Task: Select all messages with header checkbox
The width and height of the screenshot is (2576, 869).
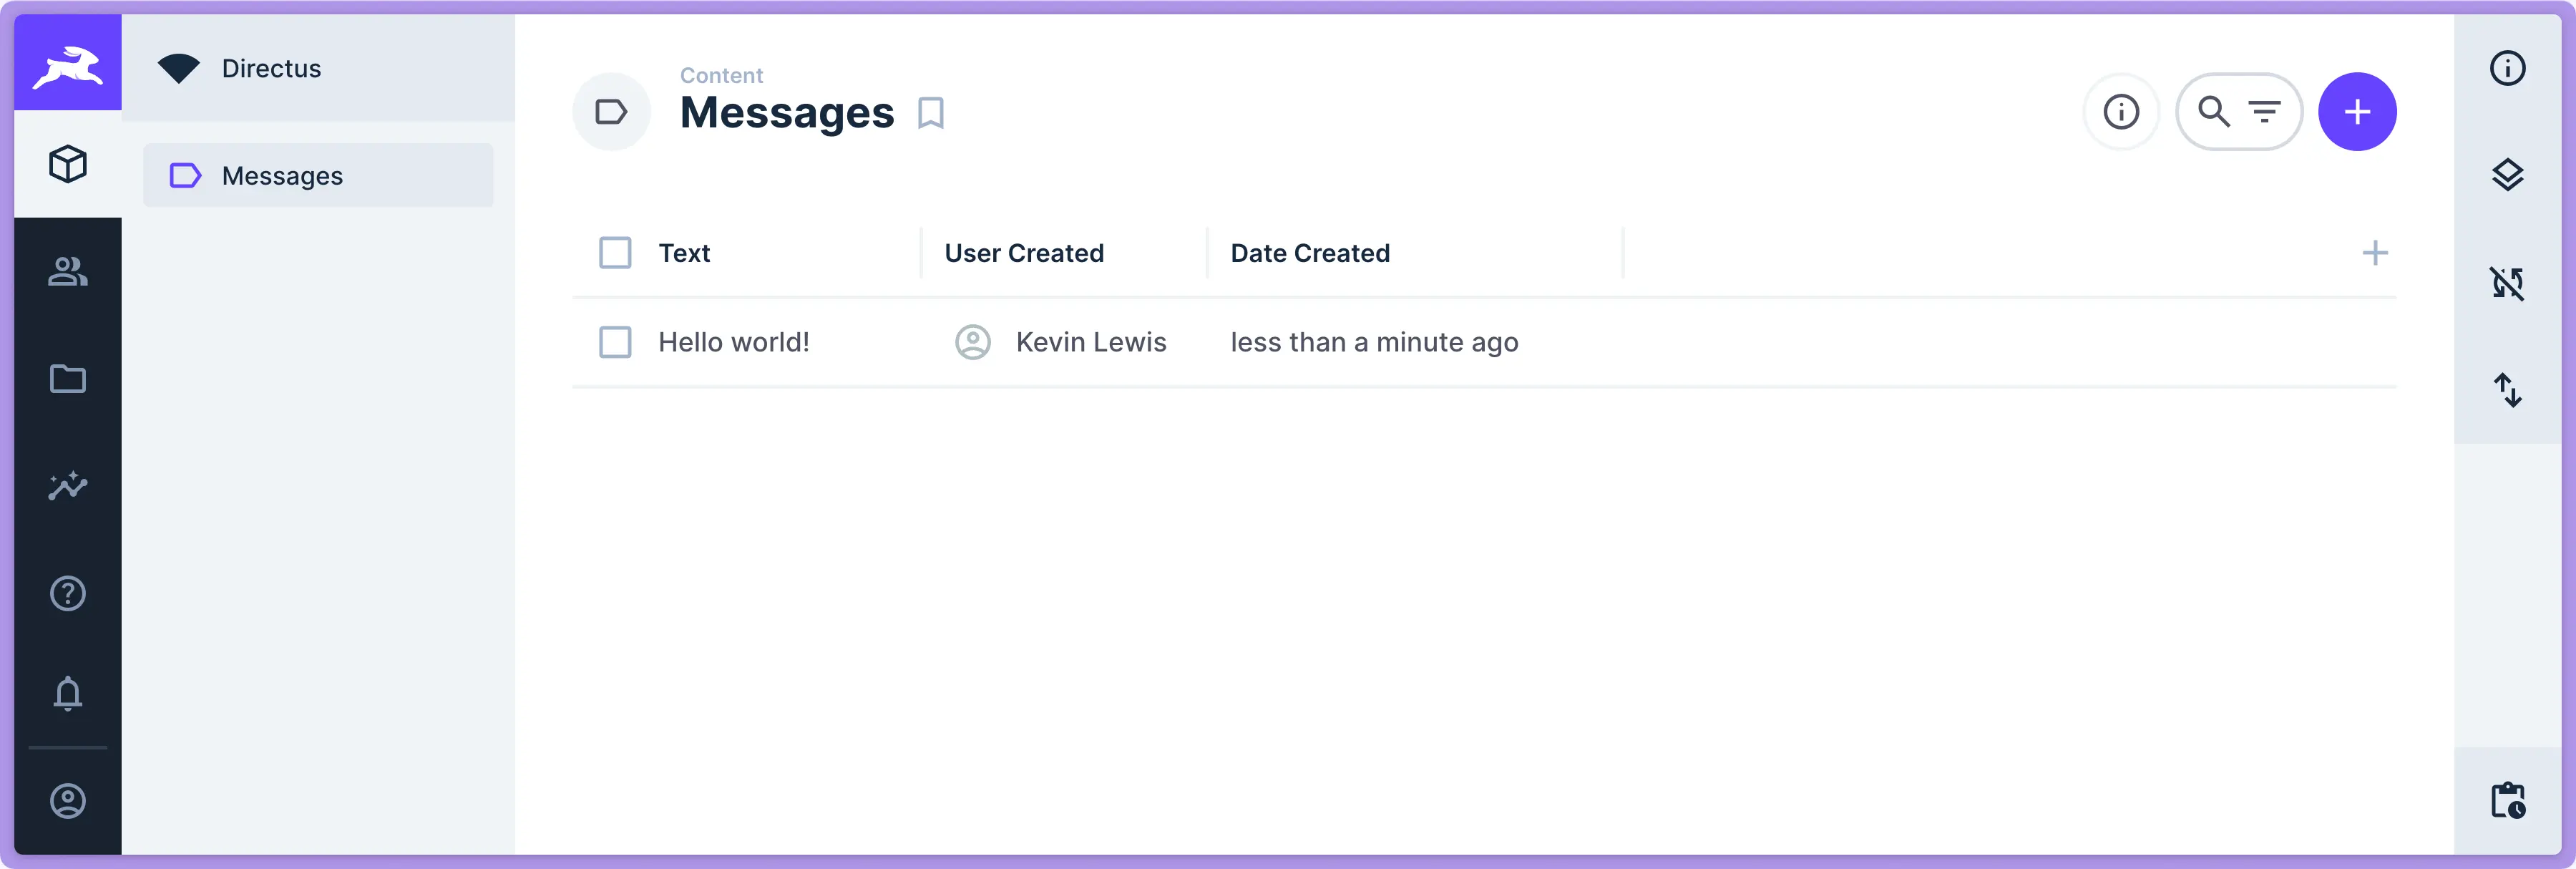Action: pyautogui.click(x=614, y=253)
